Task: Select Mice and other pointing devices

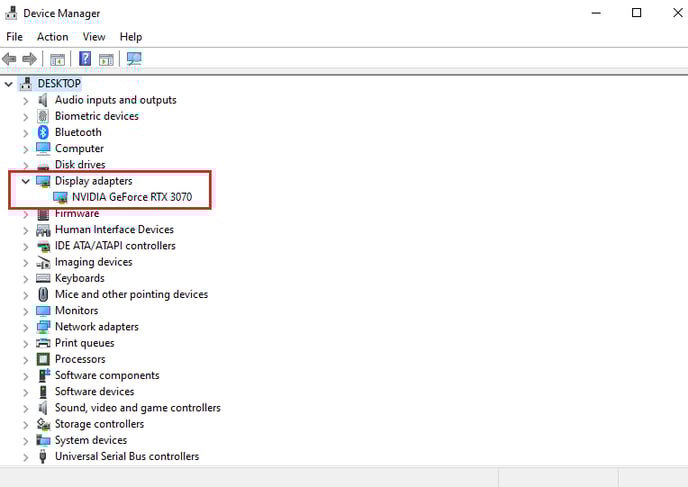Action: click(131, 294)
